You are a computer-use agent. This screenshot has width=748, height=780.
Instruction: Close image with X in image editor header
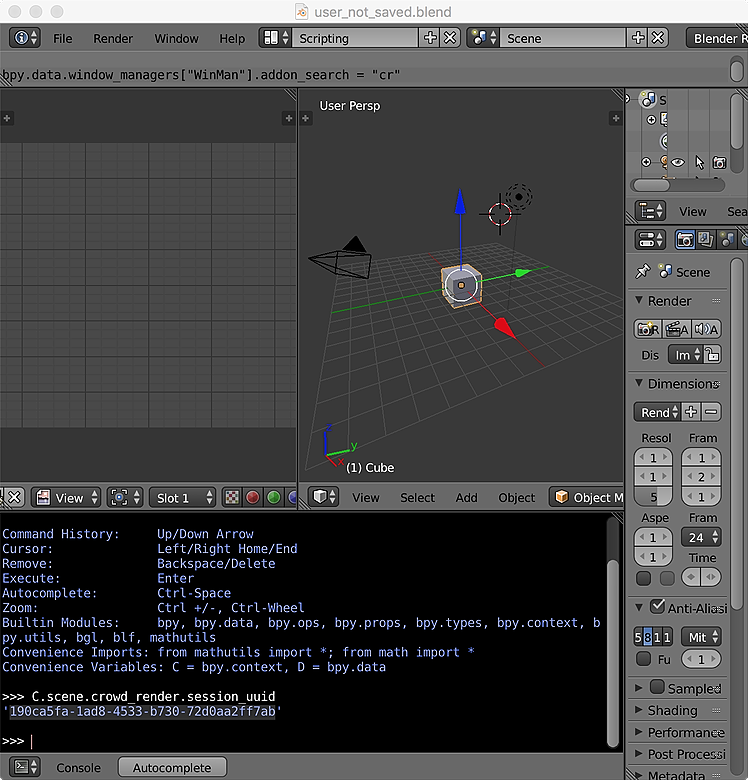[14, 497]
